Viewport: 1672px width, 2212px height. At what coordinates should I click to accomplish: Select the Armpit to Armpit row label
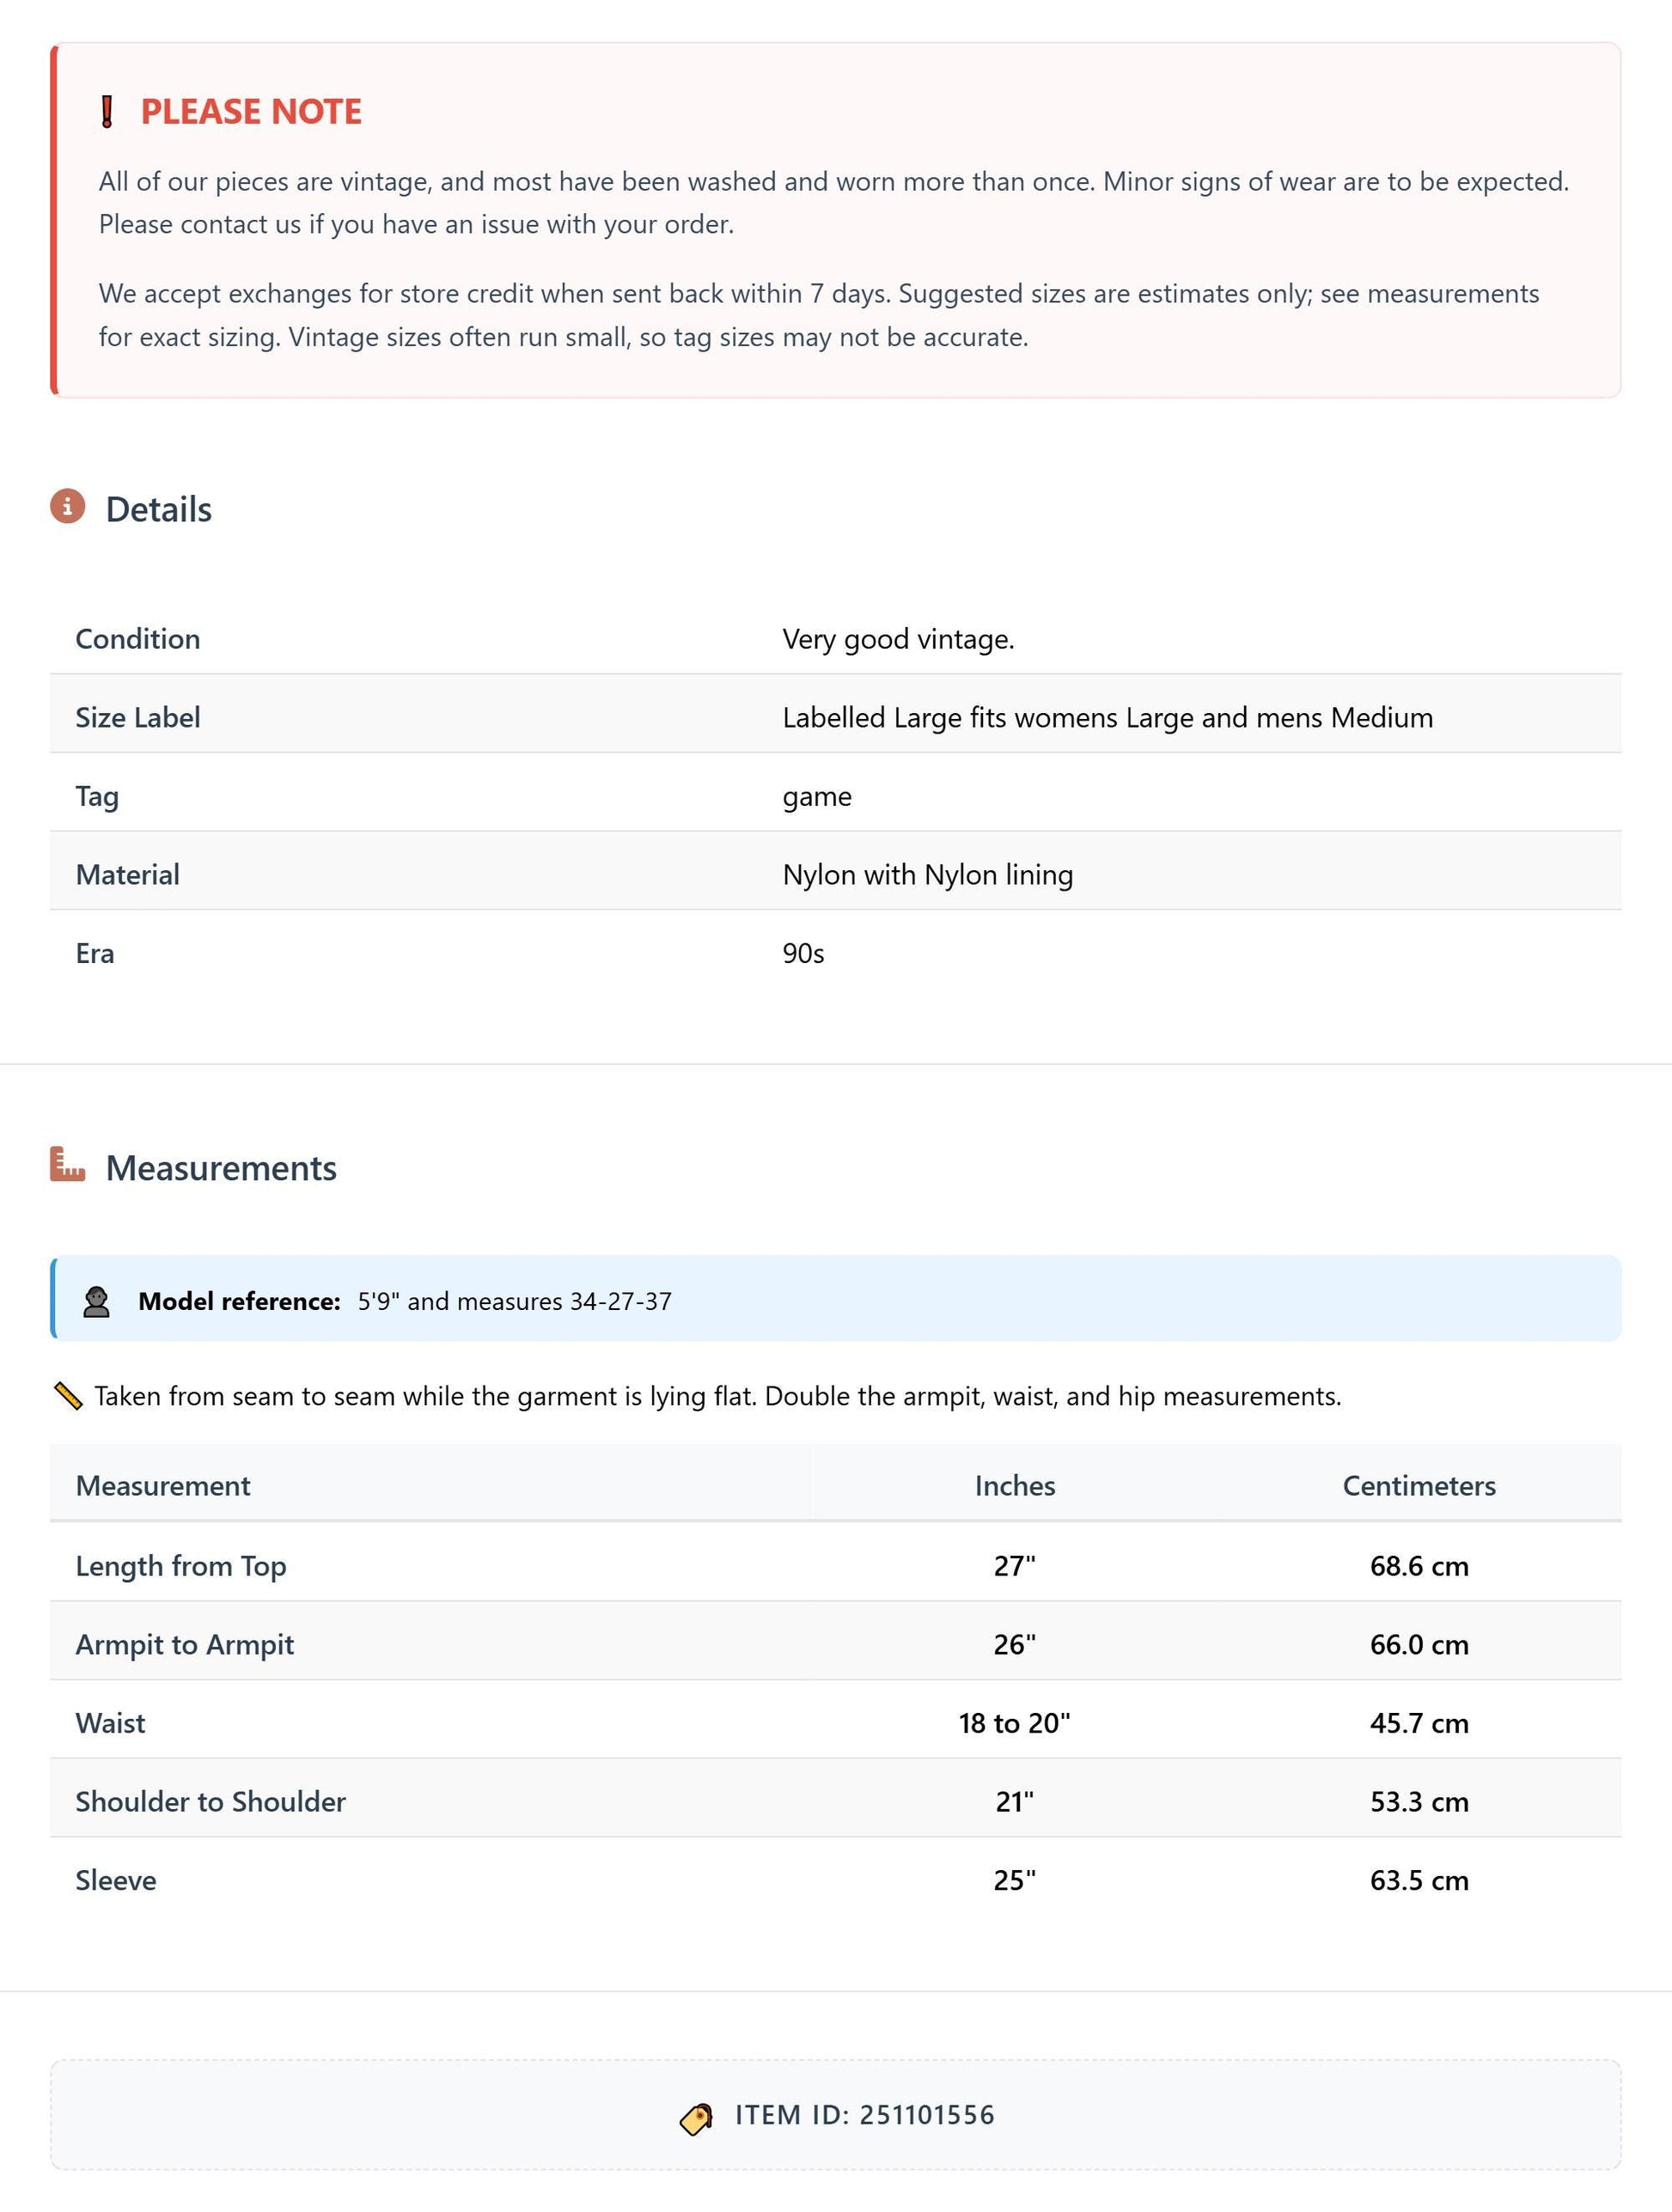pyautogui.click(x=185, y=1645)
